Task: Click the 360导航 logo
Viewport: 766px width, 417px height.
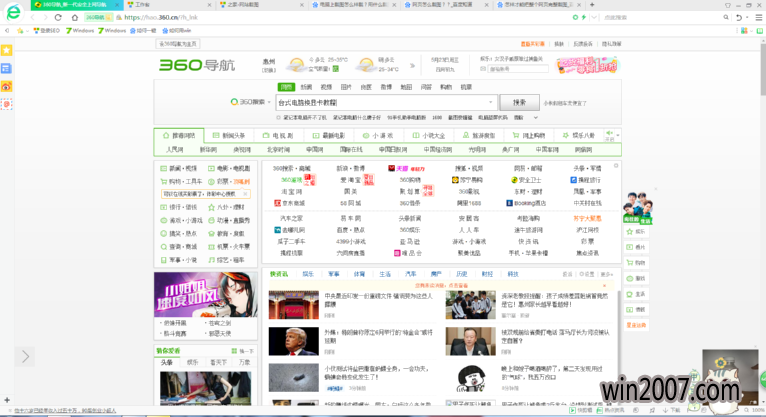Action: (x=197, y=65)
